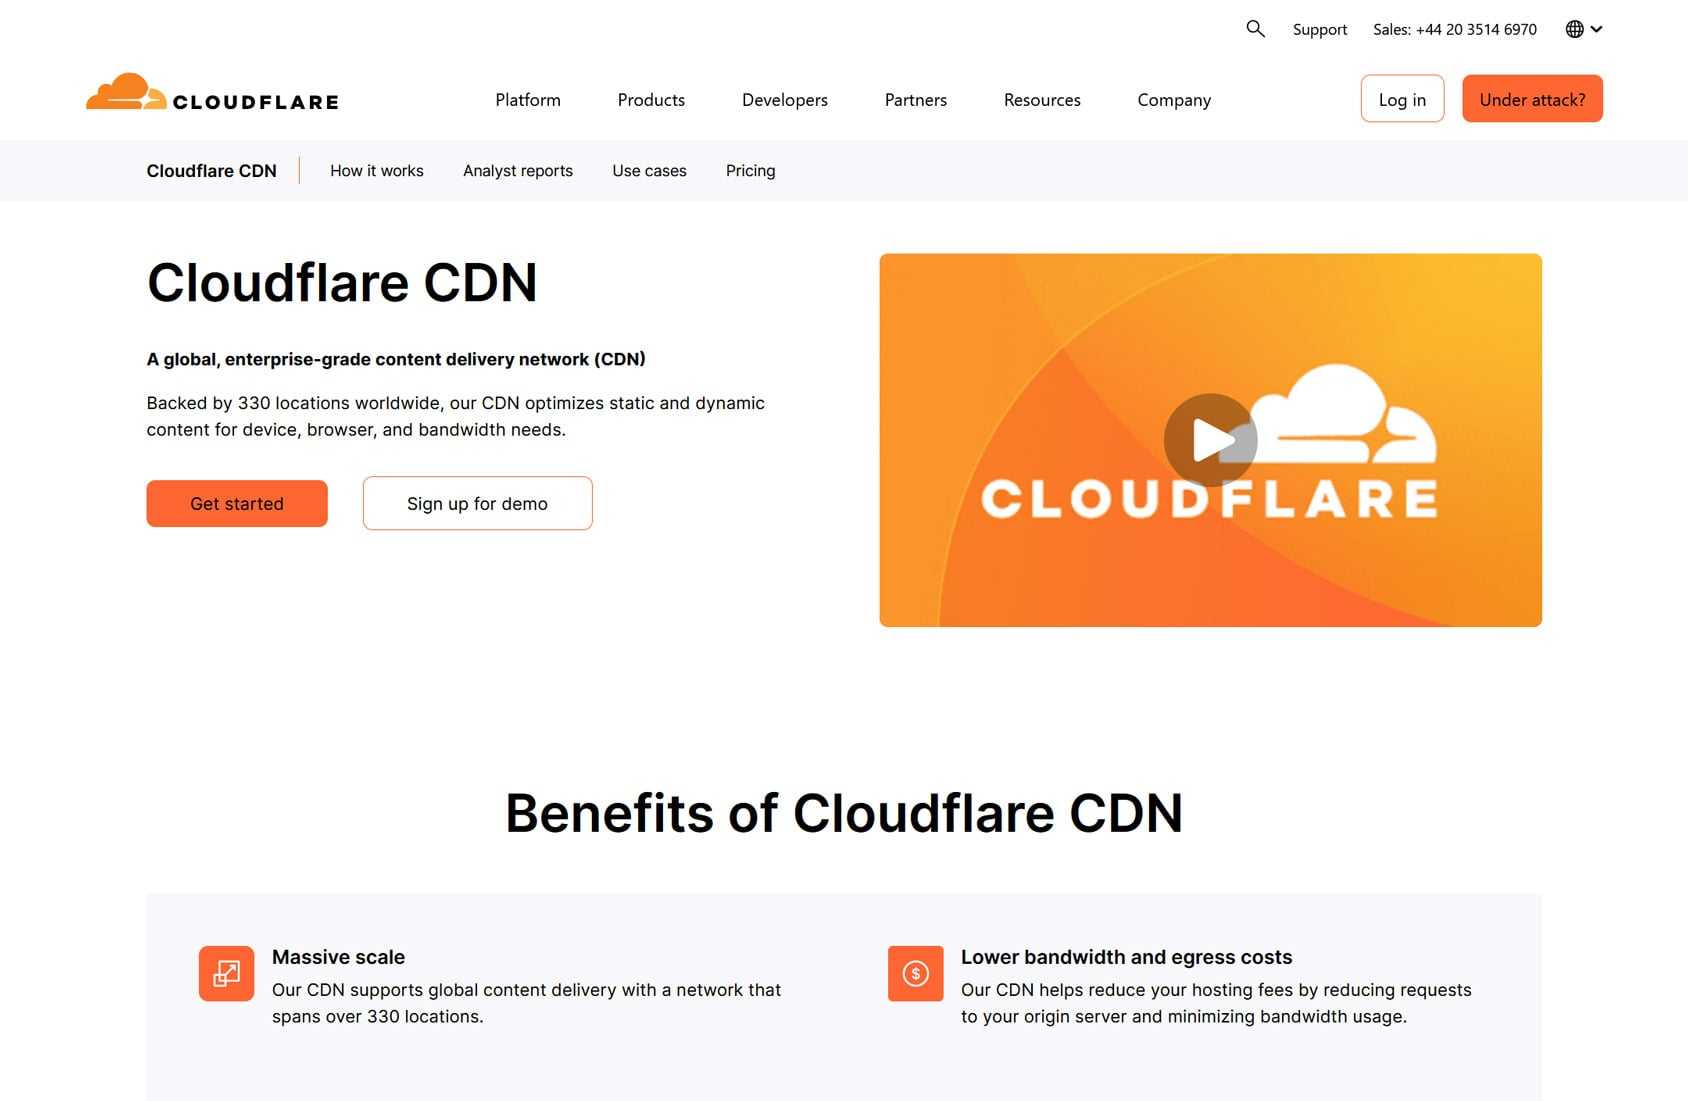This screenshot has width=1688, height=1101.
Task: Go to Pricing section
Action: pos(750,171)
